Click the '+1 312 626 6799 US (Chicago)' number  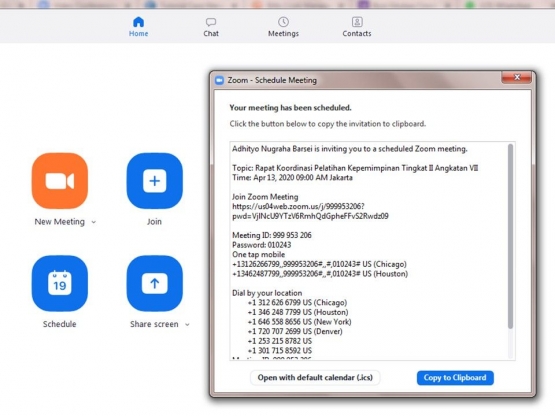pyautogui.click(x=297, y=303)
